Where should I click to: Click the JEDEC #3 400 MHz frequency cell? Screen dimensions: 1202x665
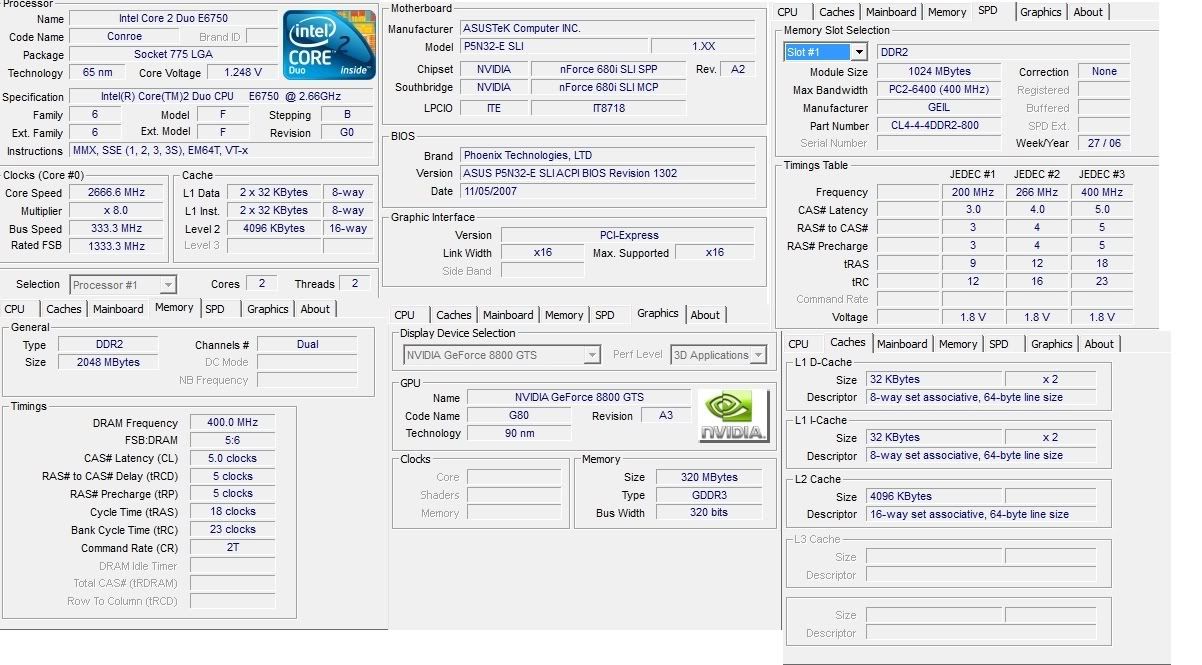1102,192
